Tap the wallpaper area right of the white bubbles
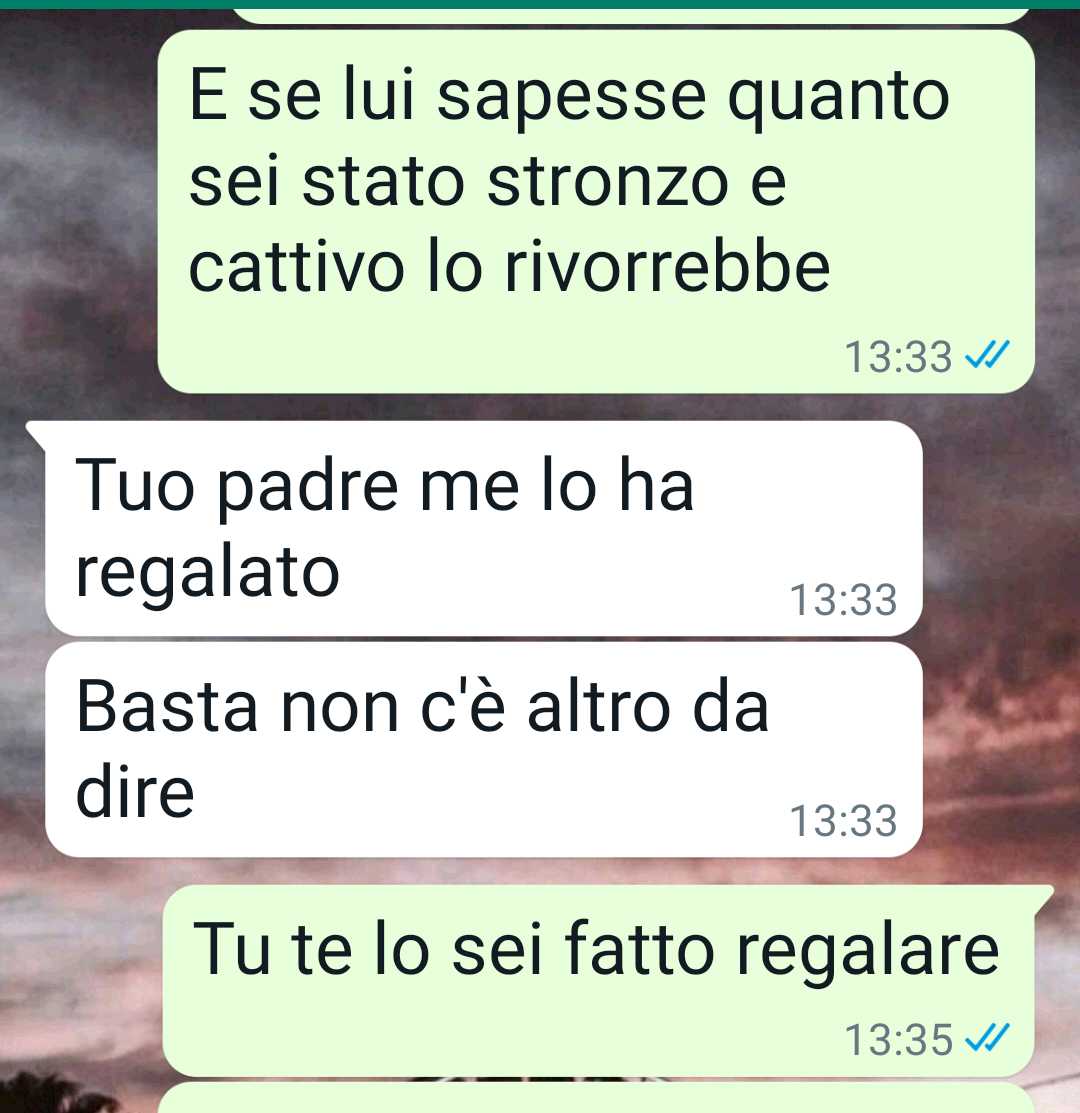Viewport: 1080px width, 1113px height. [1001, 639]
